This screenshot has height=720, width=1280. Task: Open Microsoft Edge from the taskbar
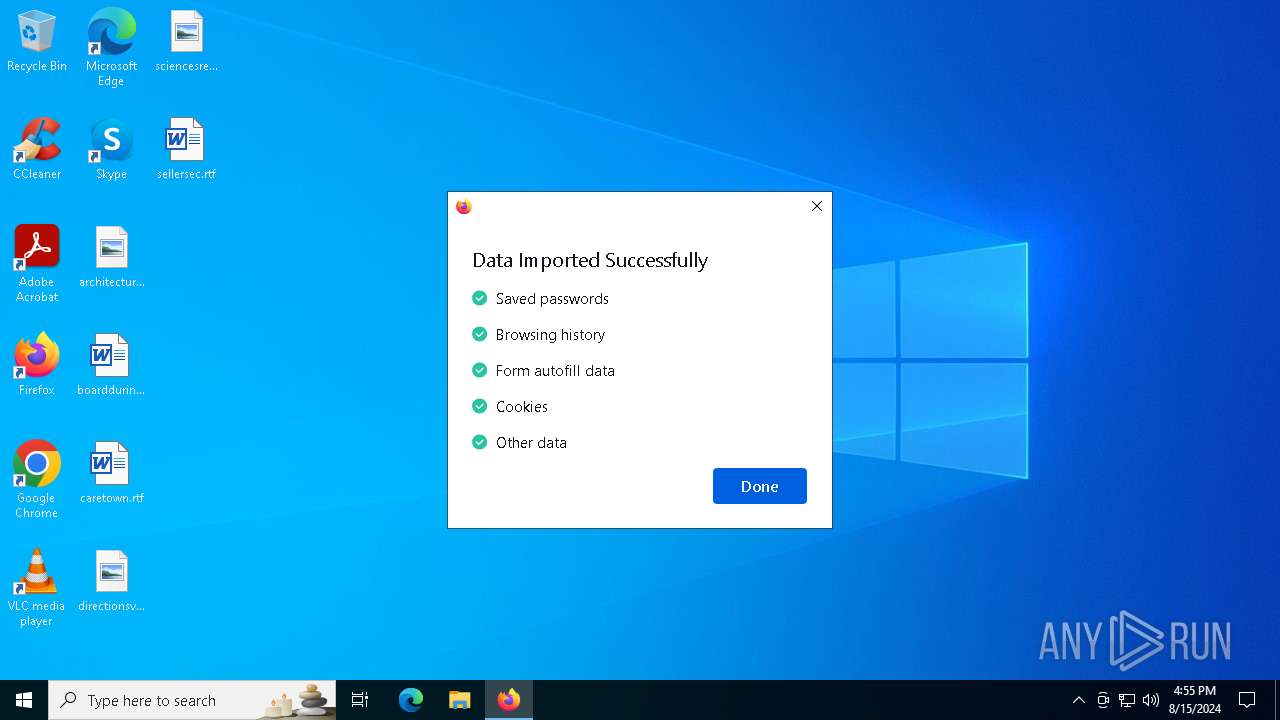pos(411,700)
